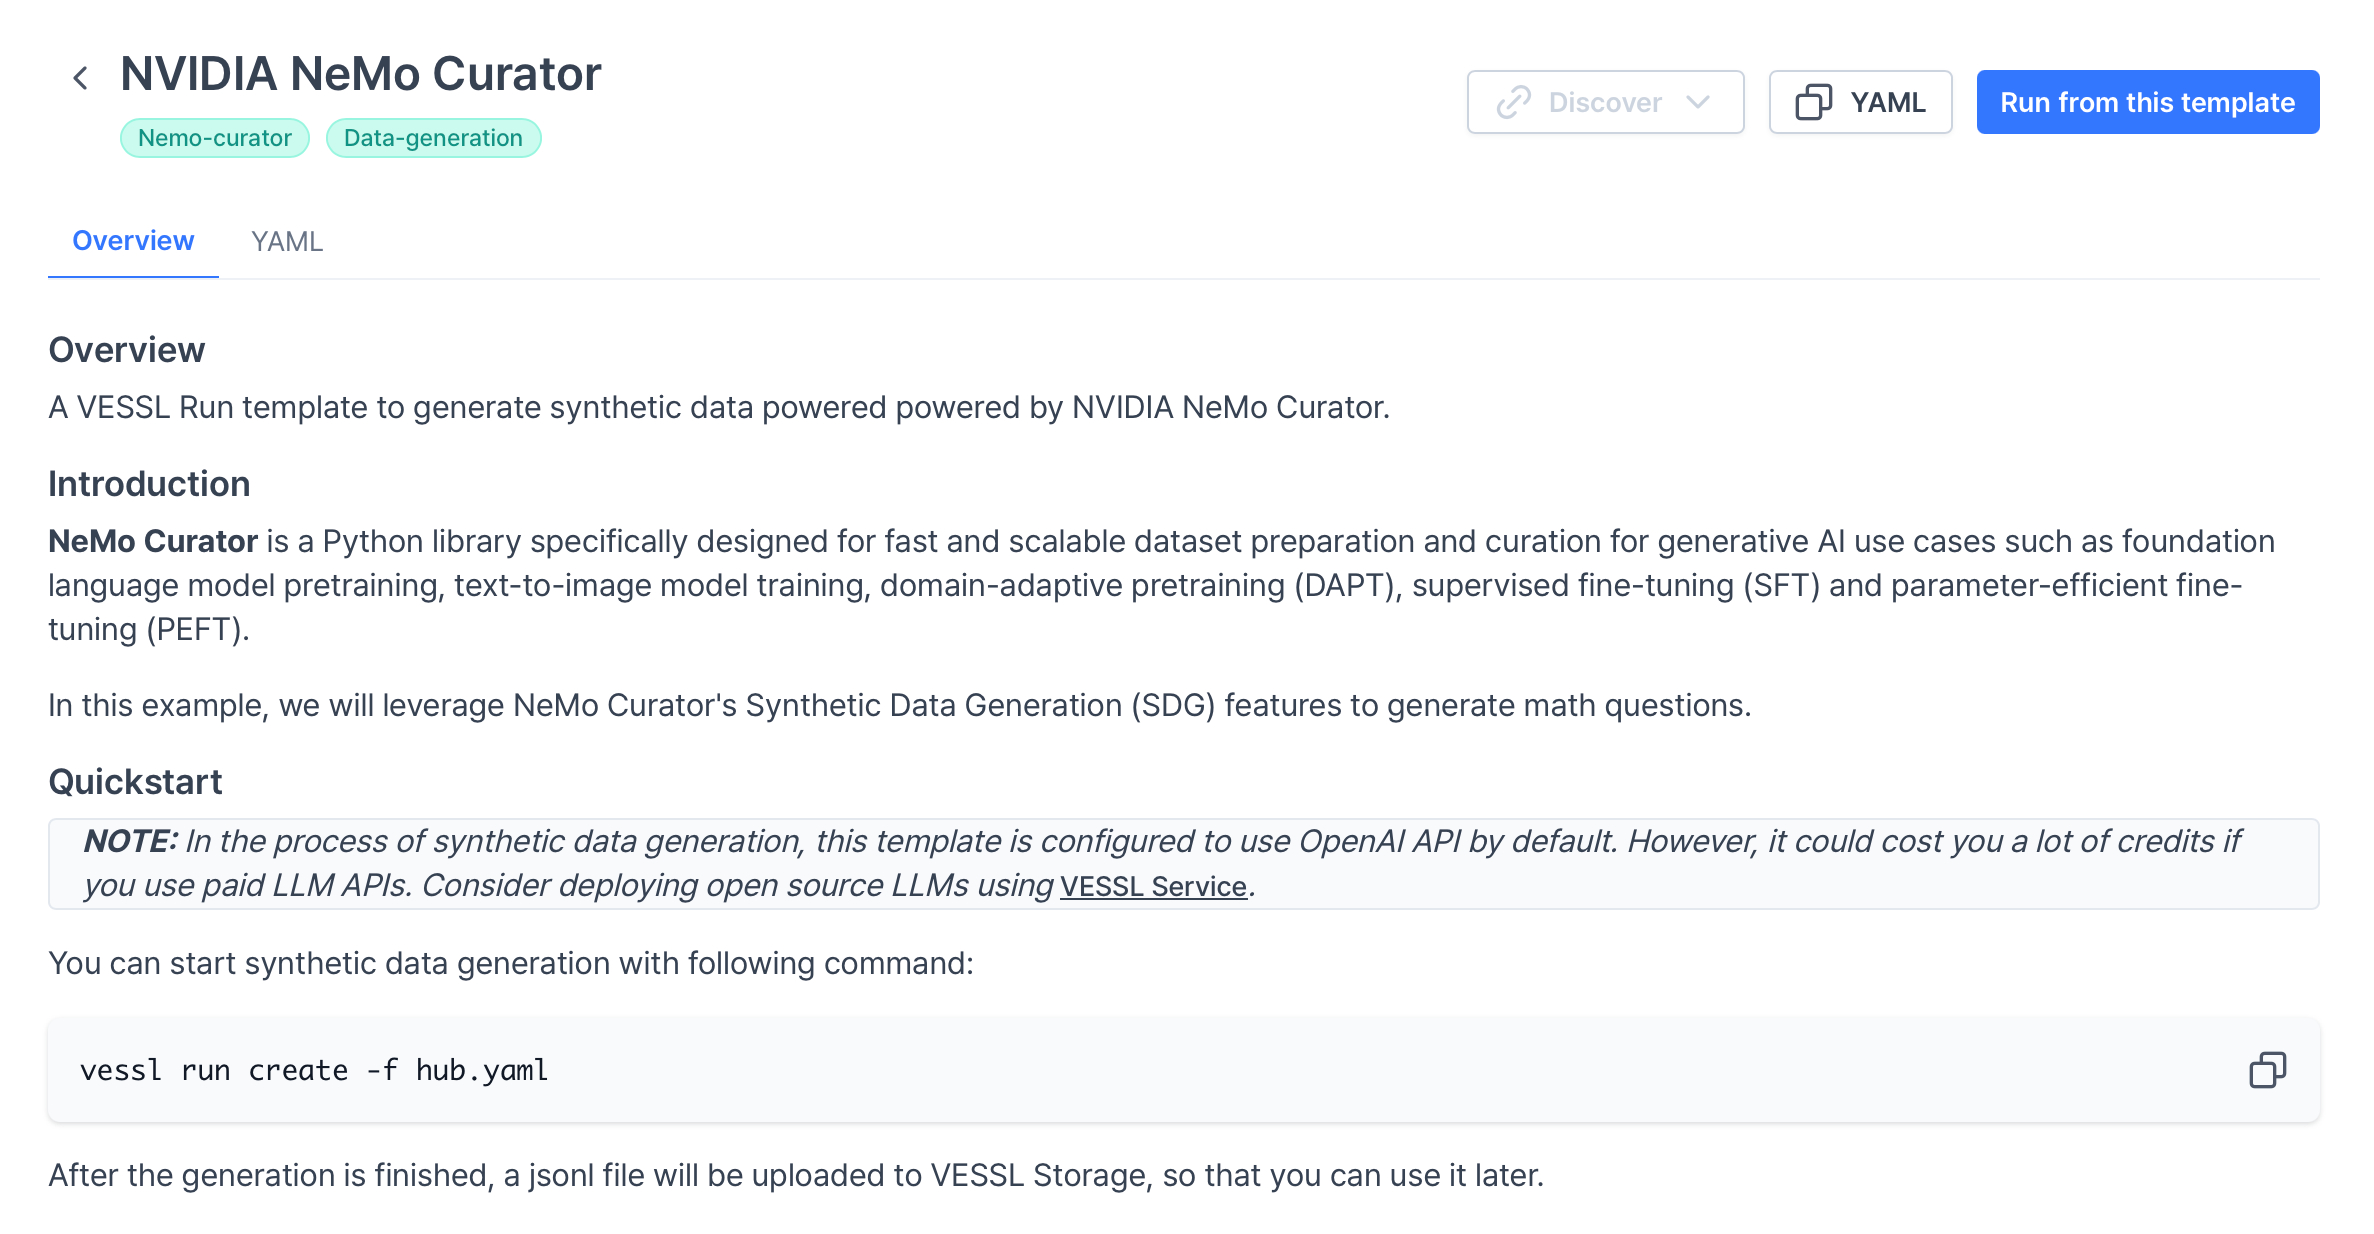The image size is (2374, 1234).
Task: Click the back arrow beside NVIDIA NeMo Curator
Action: pos(81,76)
